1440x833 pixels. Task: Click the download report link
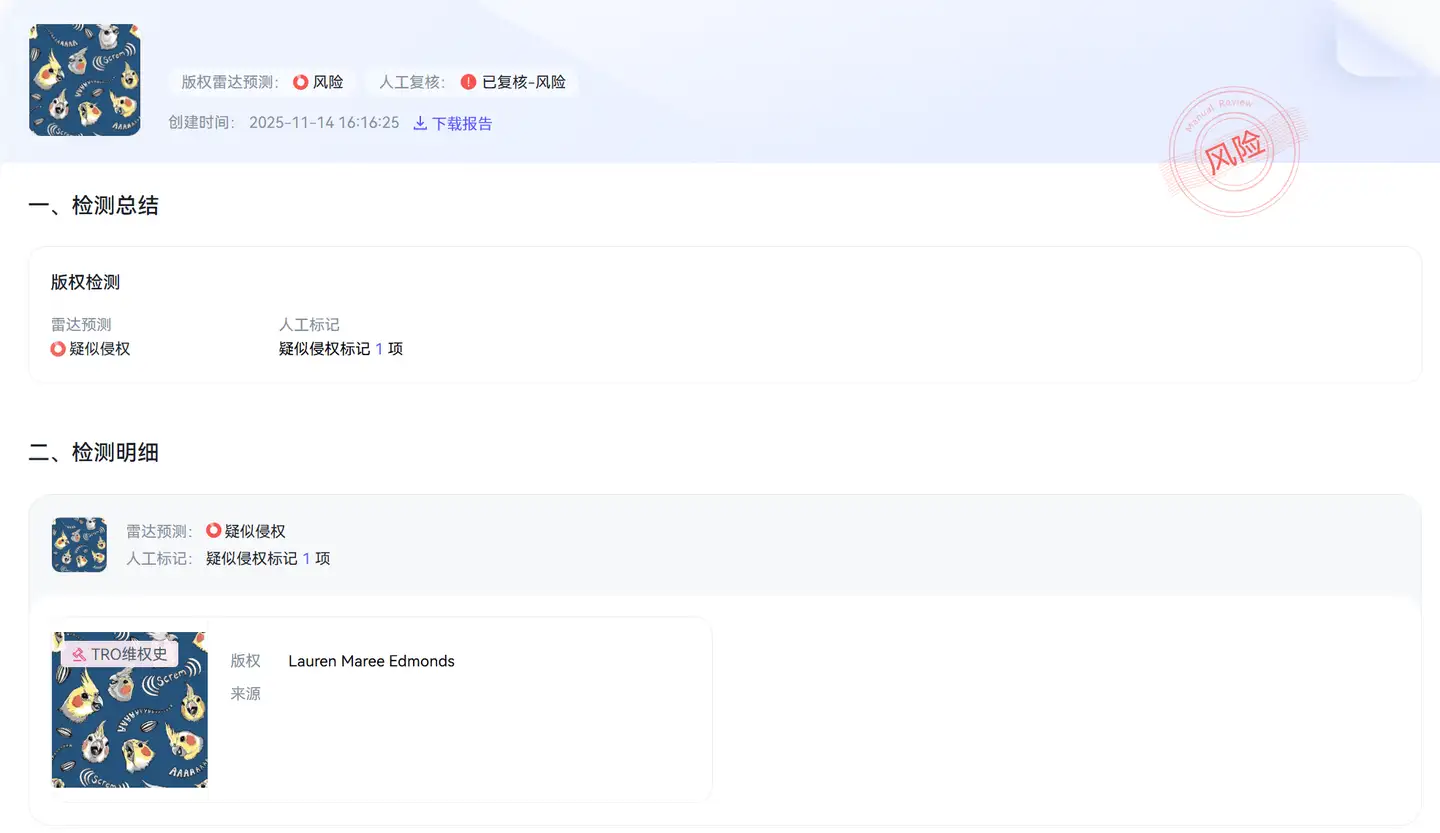coord(453,123)
